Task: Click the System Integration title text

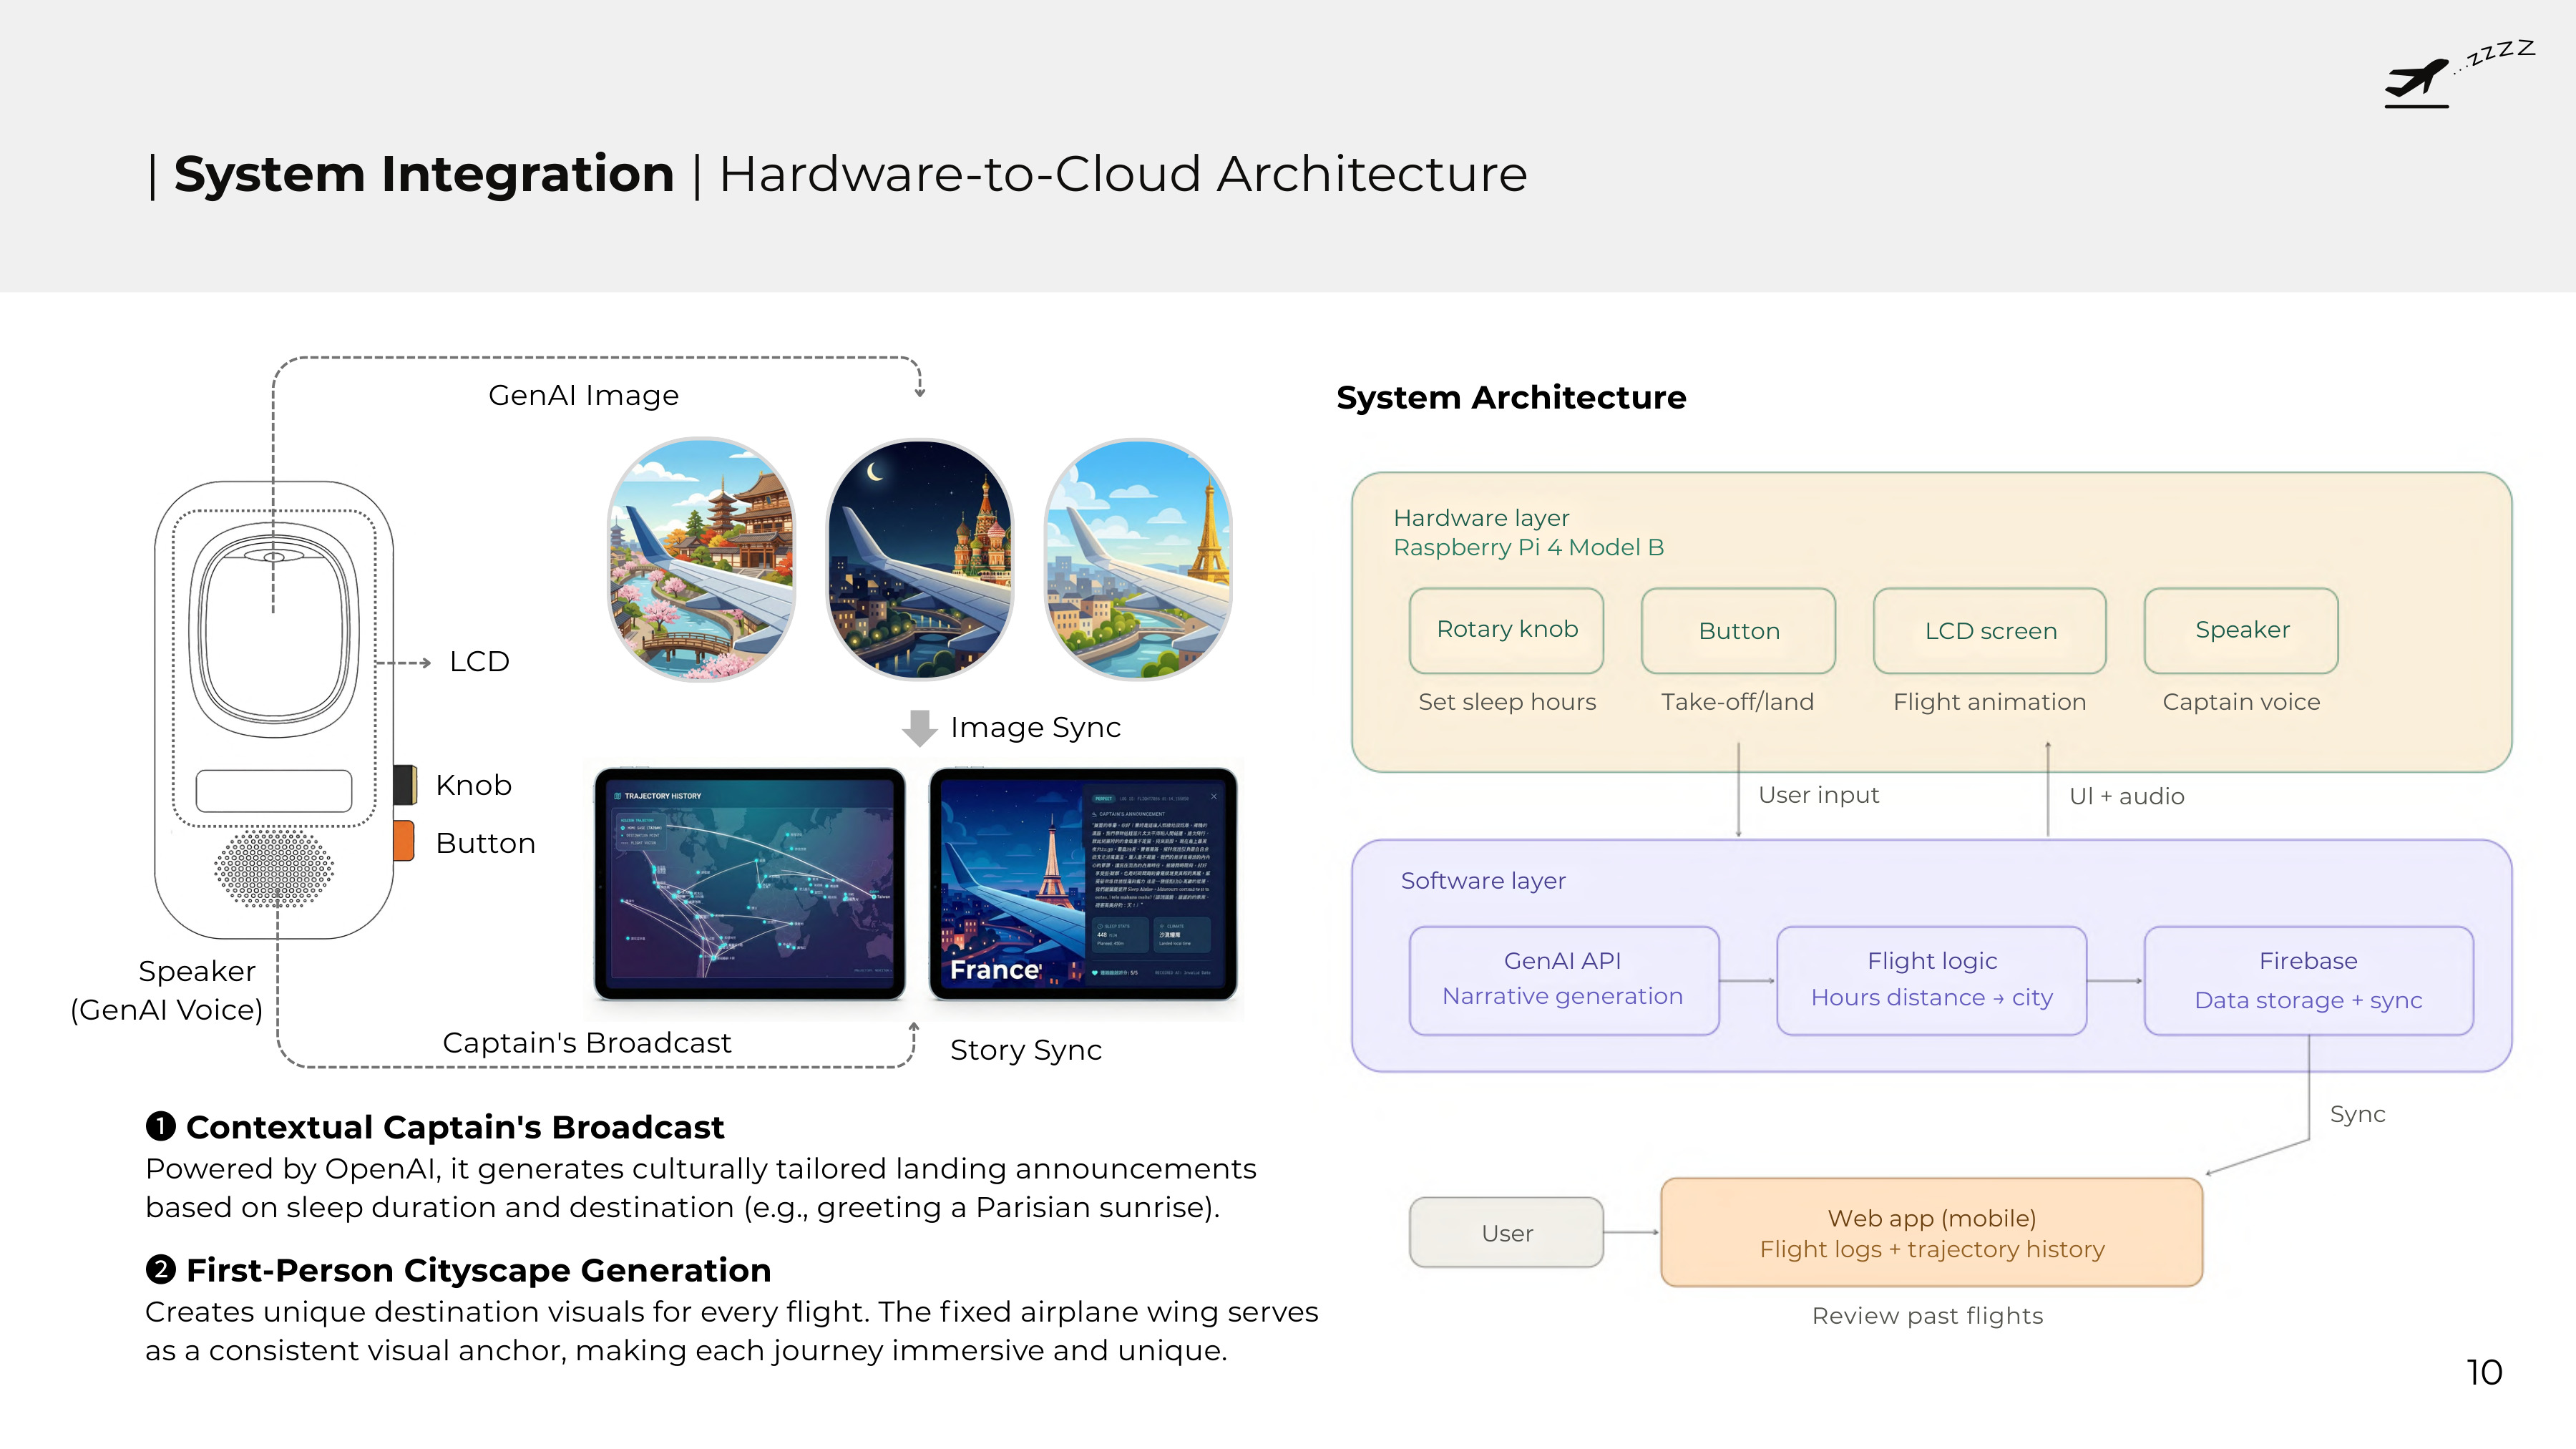Action: point(424,174)
